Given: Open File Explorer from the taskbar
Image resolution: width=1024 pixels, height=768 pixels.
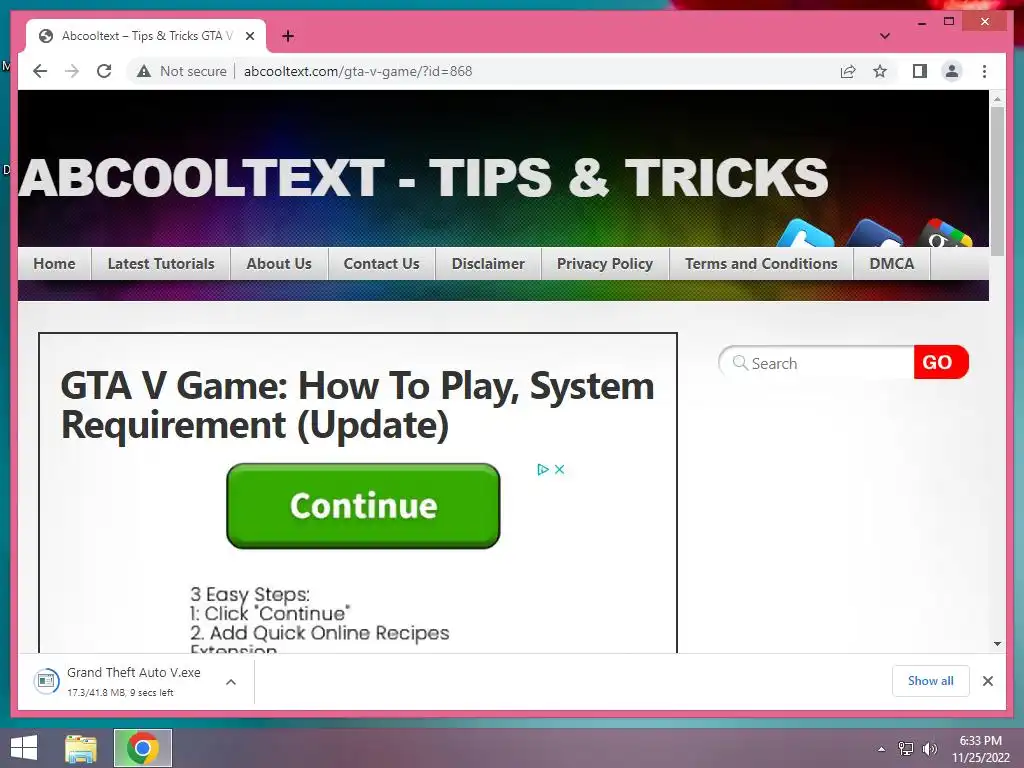Looking at the screenshot, I should [x=81, y=748].
